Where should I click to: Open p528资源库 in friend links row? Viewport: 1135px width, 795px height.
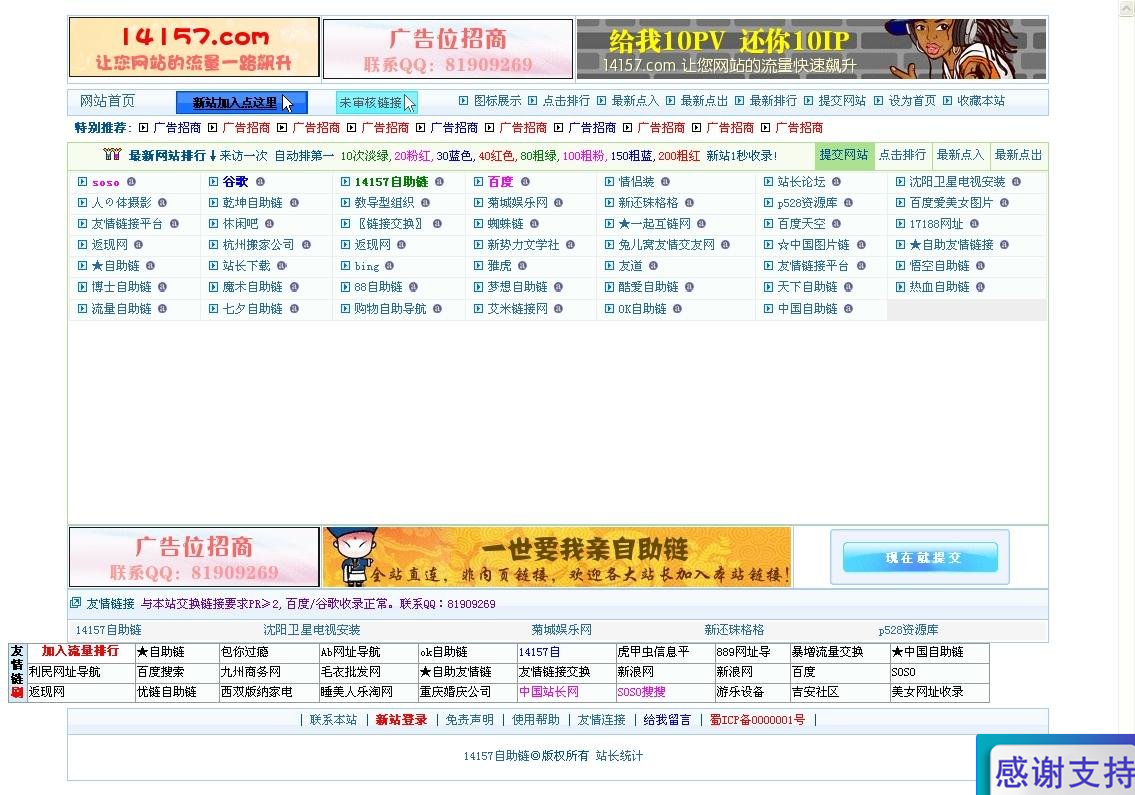(x=908, y=630)
